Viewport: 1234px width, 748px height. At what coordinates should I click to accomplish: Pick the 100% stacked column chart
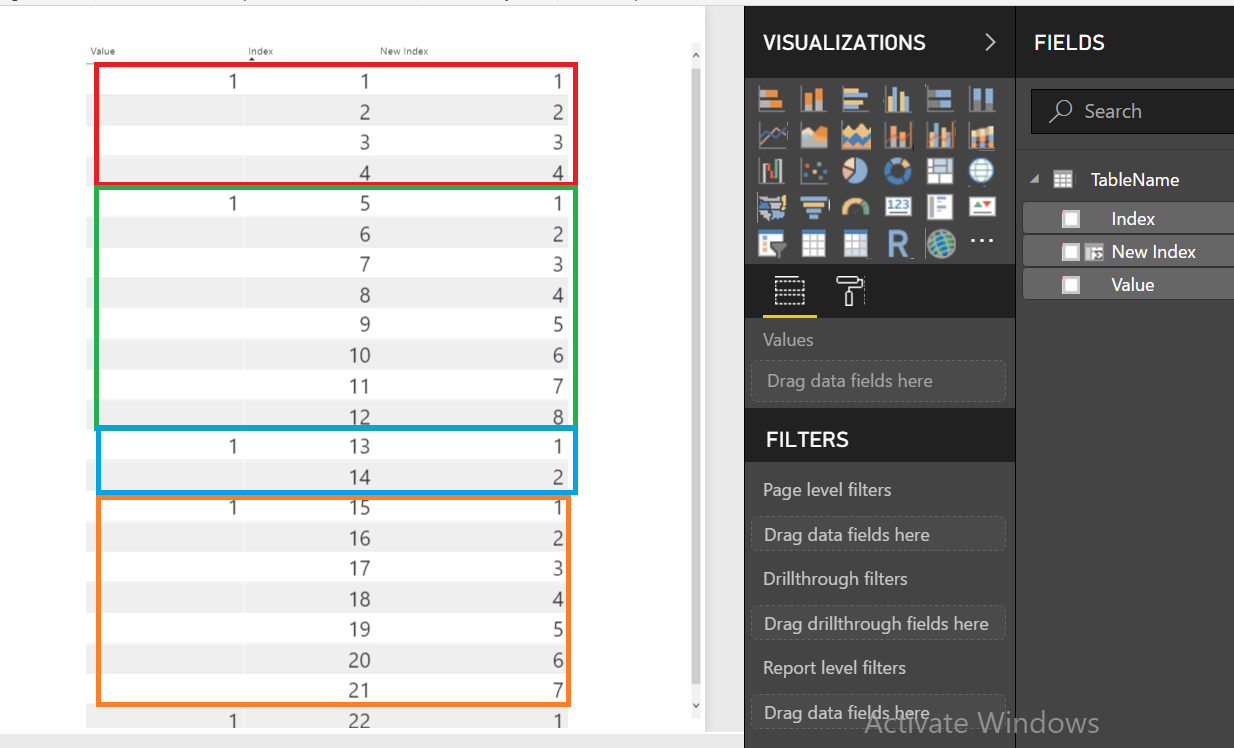click(982, 99)
